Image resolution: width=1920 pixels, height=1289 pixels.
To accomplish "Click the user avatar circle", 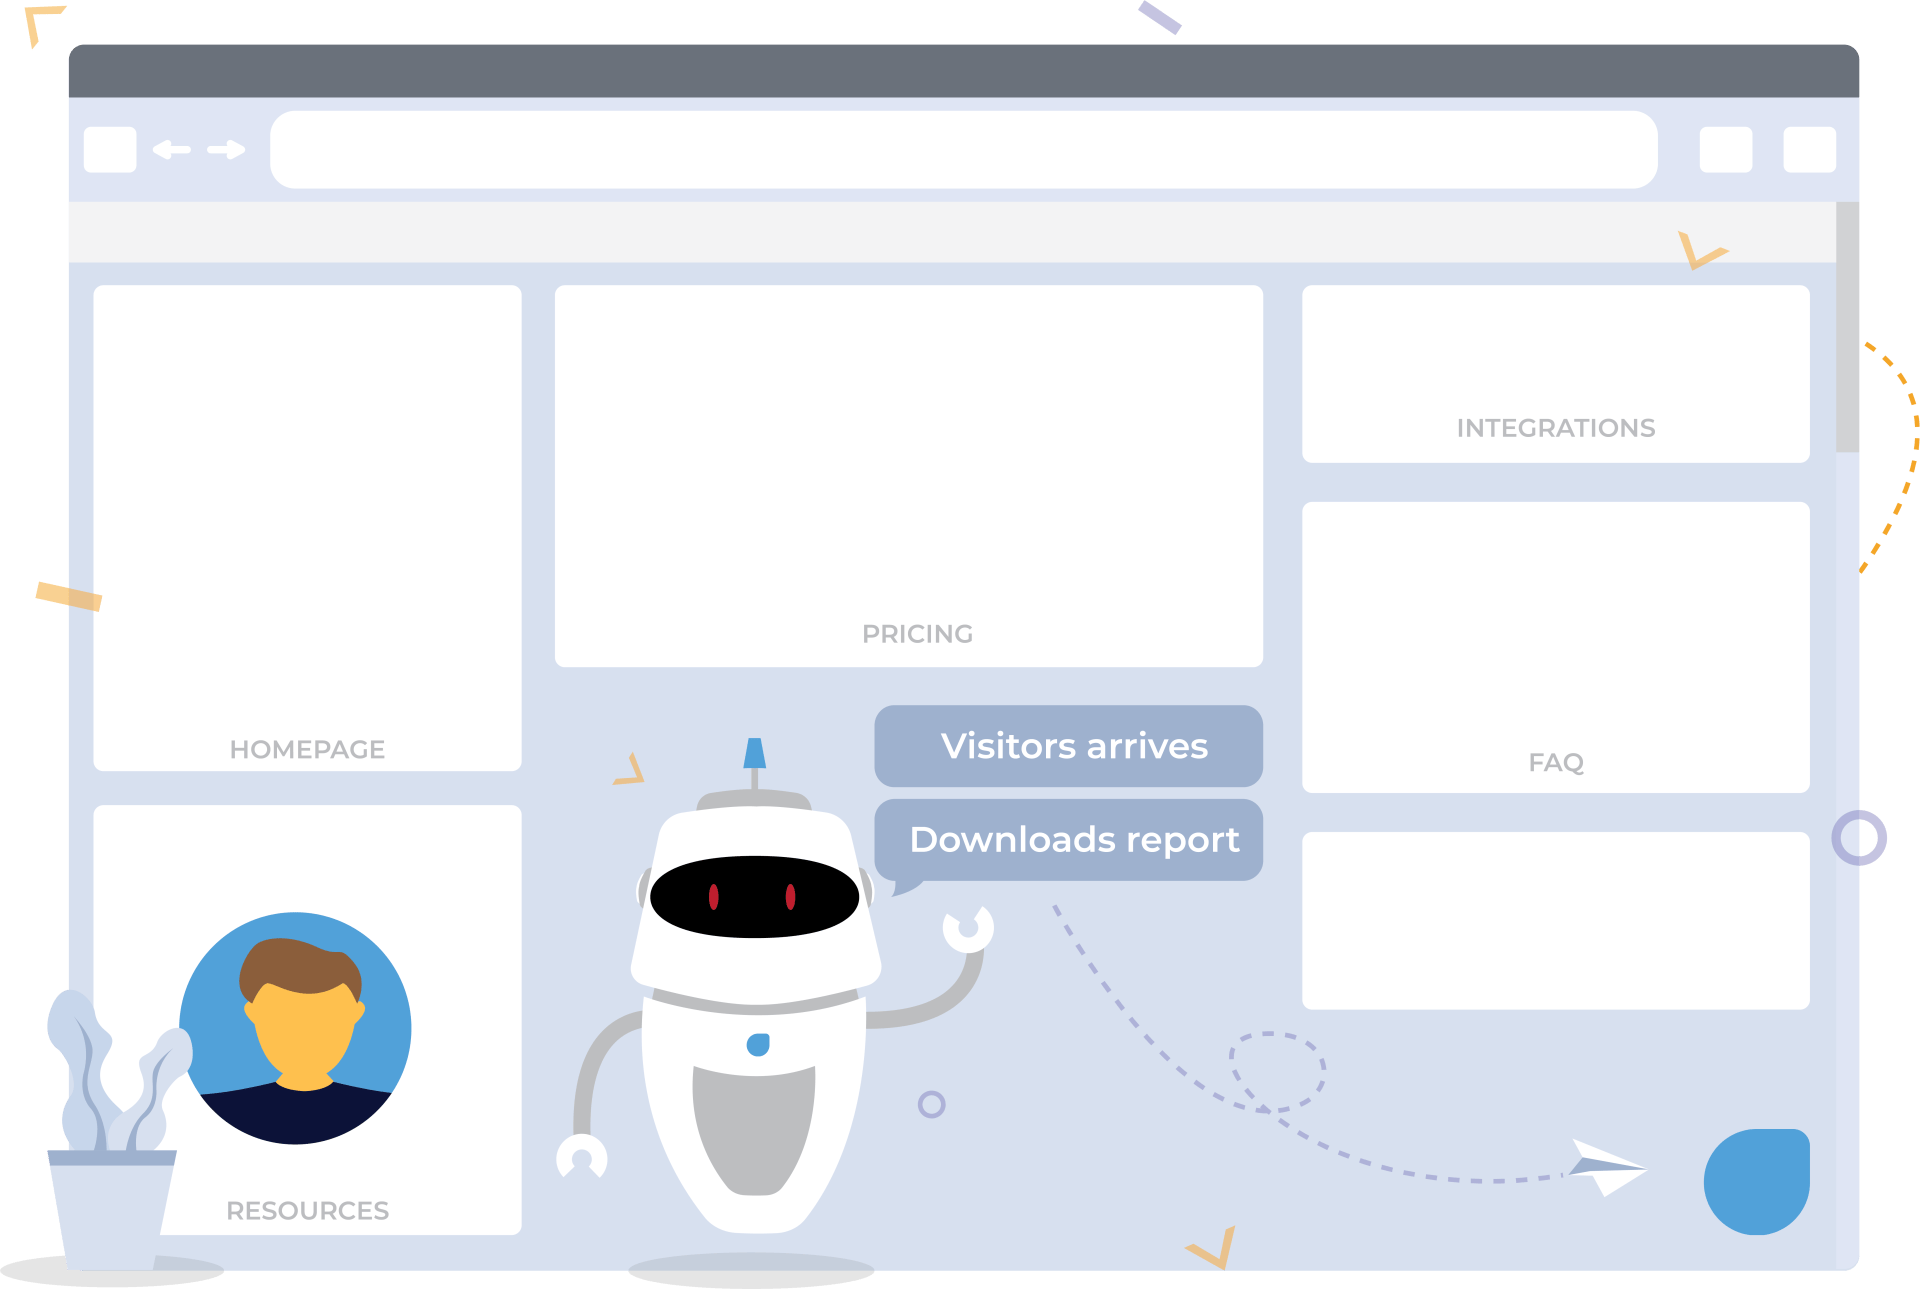I will [x=295, y=1027].
